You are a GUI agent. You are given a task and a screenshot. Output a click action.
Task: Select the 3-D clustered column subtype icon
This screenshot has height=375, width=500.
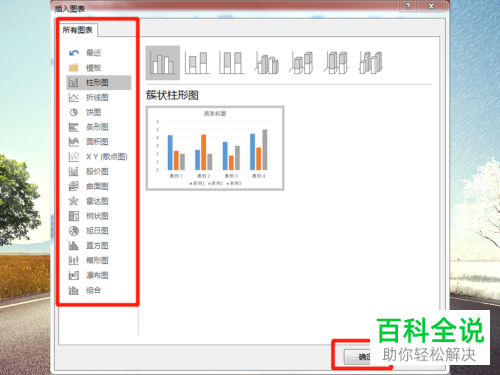pos(267,63)
